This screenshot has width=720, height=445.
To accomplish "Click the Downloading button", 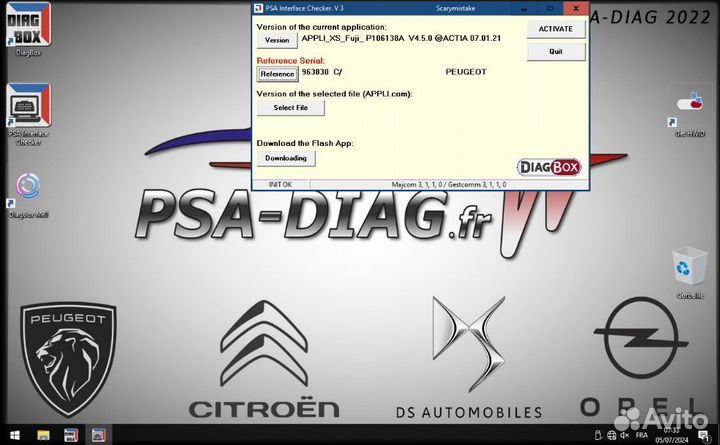I will [x=286, y=158].
